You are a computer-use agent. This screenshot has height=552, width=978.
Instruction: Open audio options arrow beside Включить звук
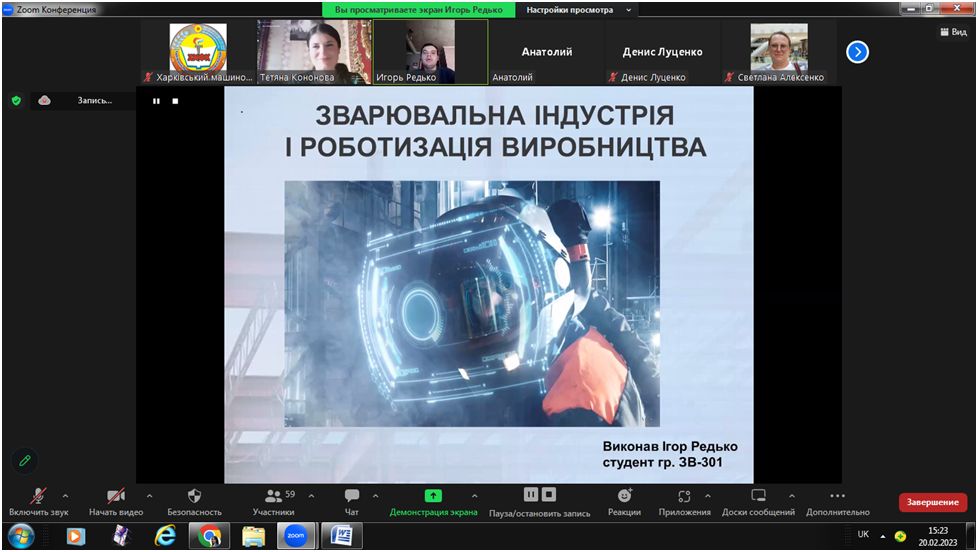pyautogui.click(x=65, y=496)
